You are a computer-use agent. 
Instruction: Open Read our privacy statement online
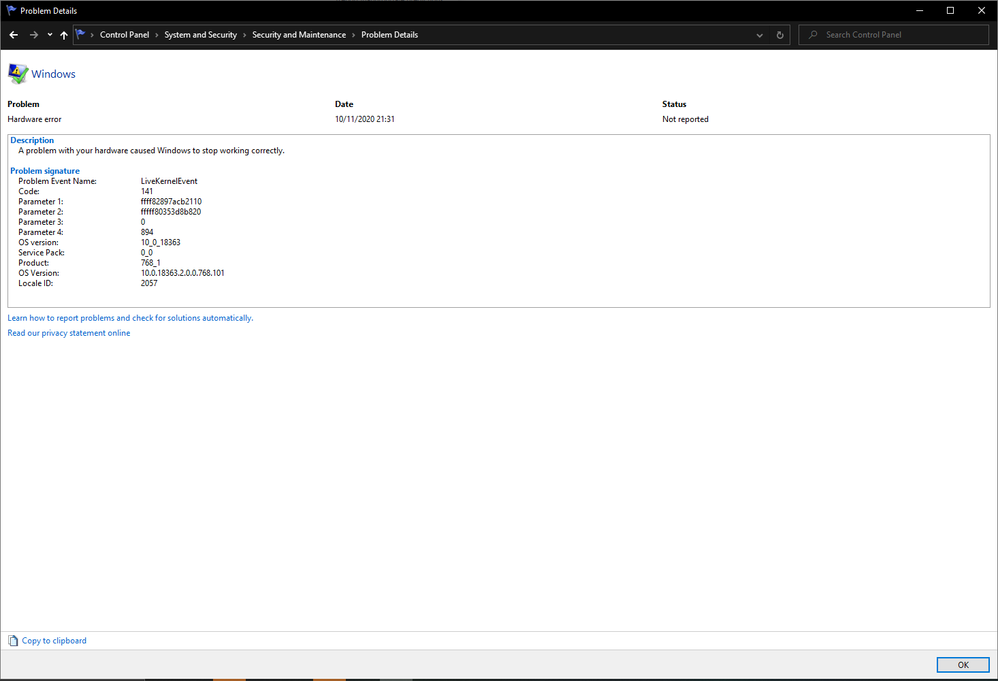point(69,333)
